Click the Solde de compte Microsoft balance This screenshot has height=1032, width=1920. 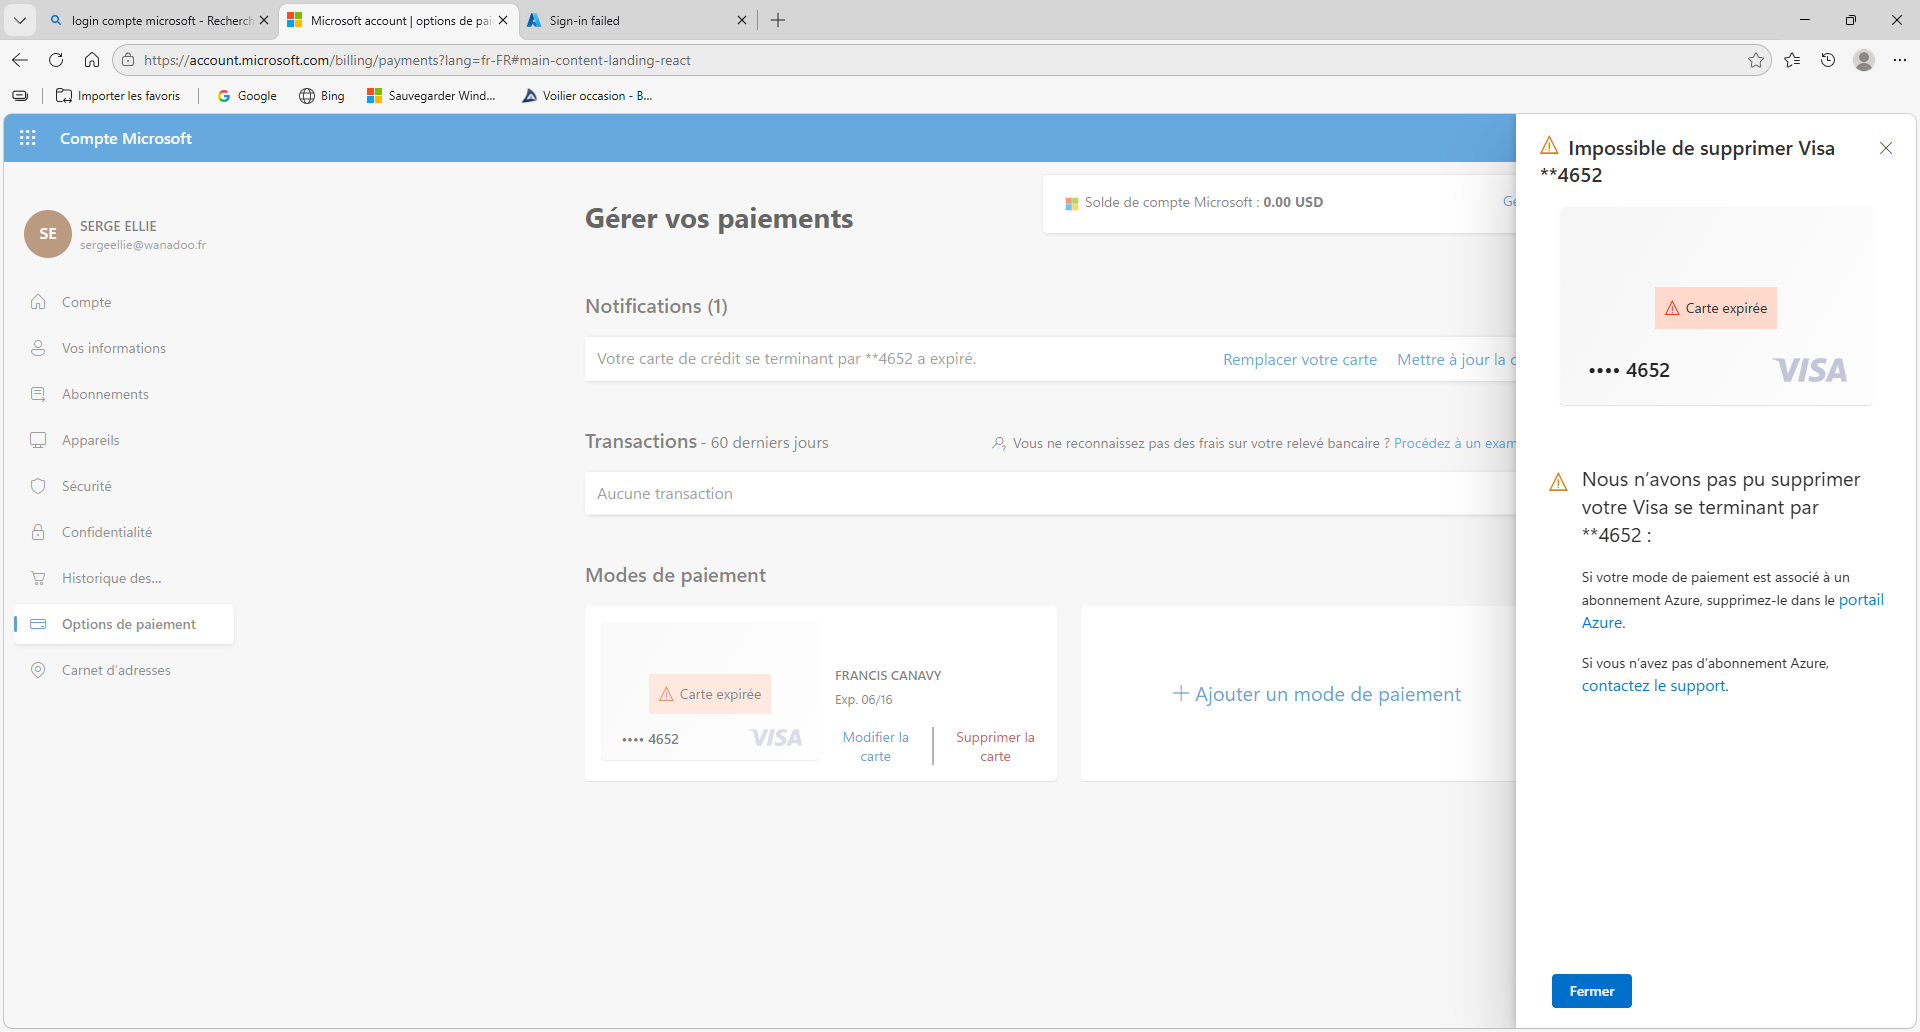1203,202
